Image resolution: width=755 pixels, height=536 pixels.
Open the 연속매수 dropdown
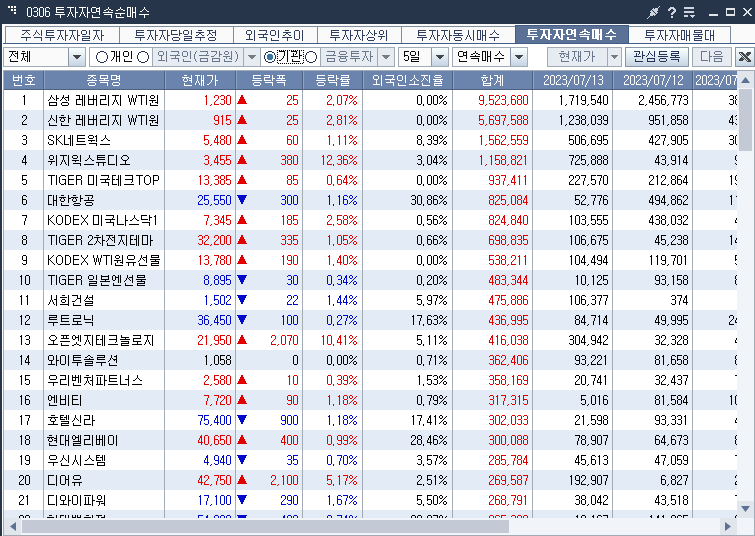519,57
